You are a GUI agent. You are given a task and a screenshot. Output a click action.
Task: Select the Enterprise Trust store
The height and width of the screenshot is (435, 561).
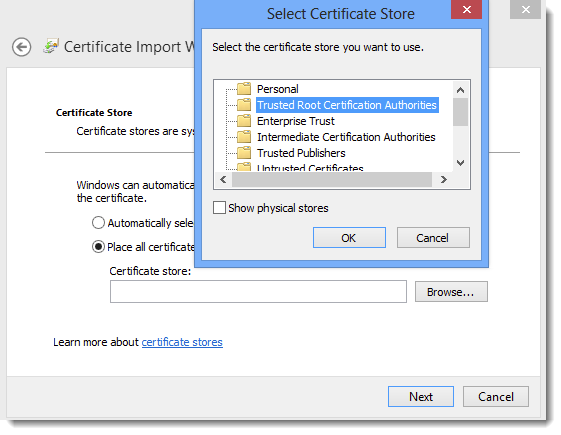pos(296,121)
